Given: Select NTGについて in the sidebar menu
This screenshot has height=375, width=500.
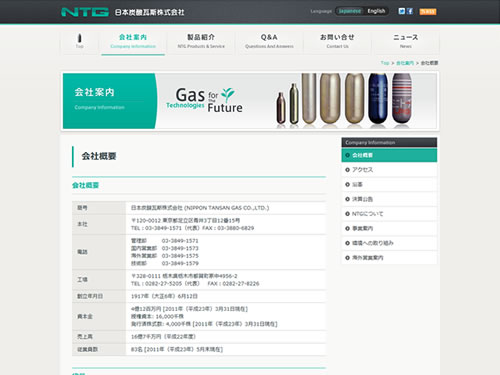Looking at the screenshot, I should [x=389, y=214].
